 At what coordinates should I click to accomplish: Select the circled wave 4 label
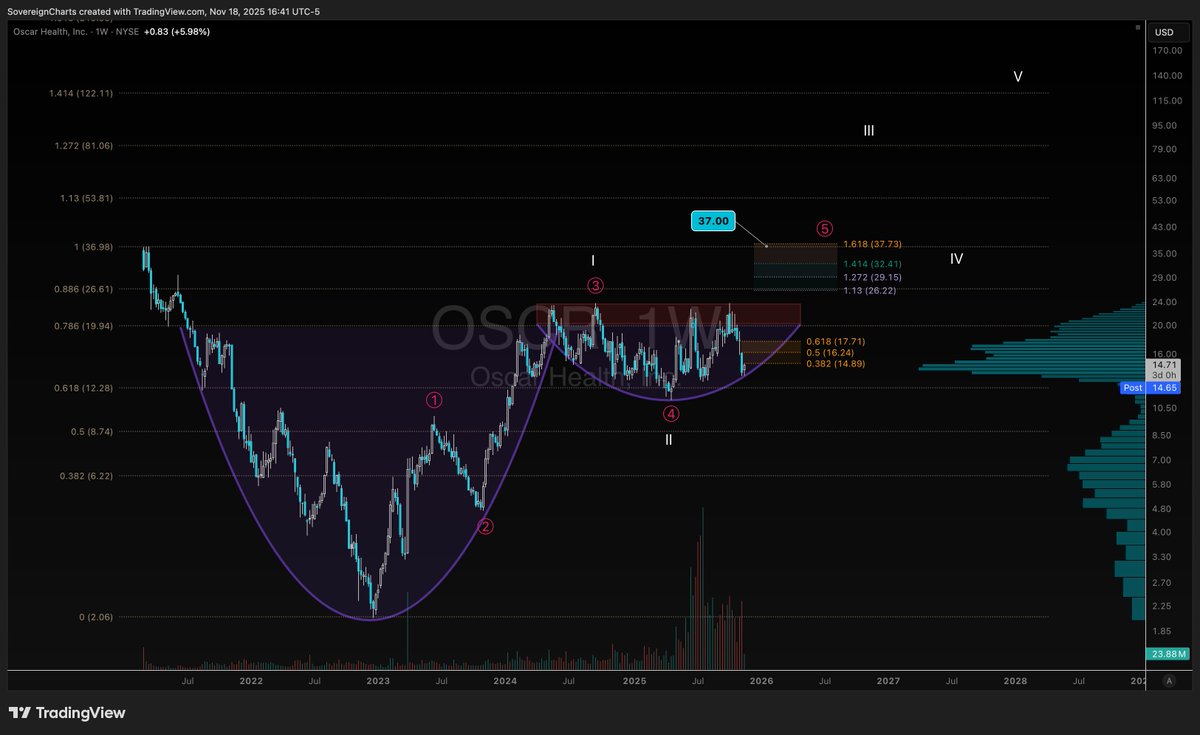671,413
